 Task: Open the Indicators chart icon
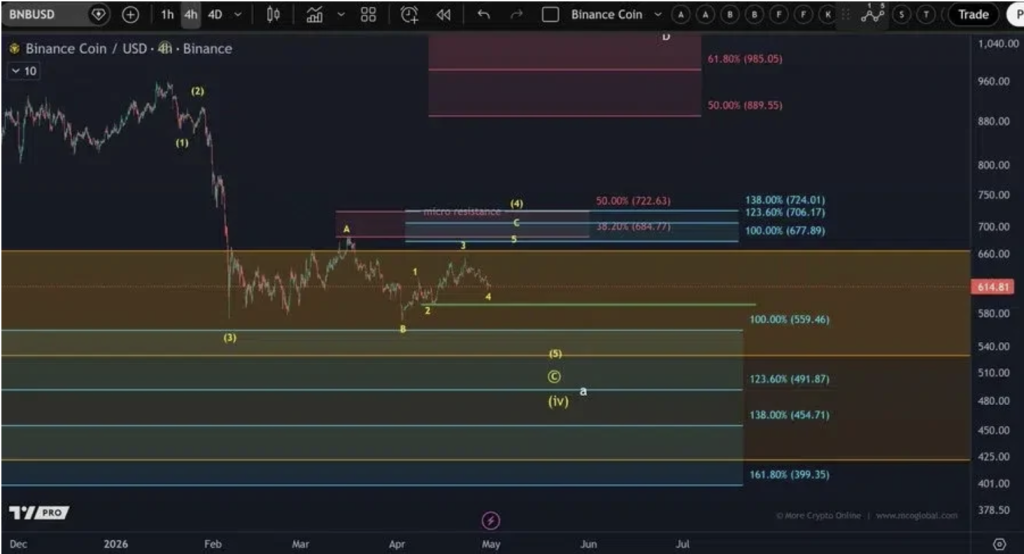point(315,14)
